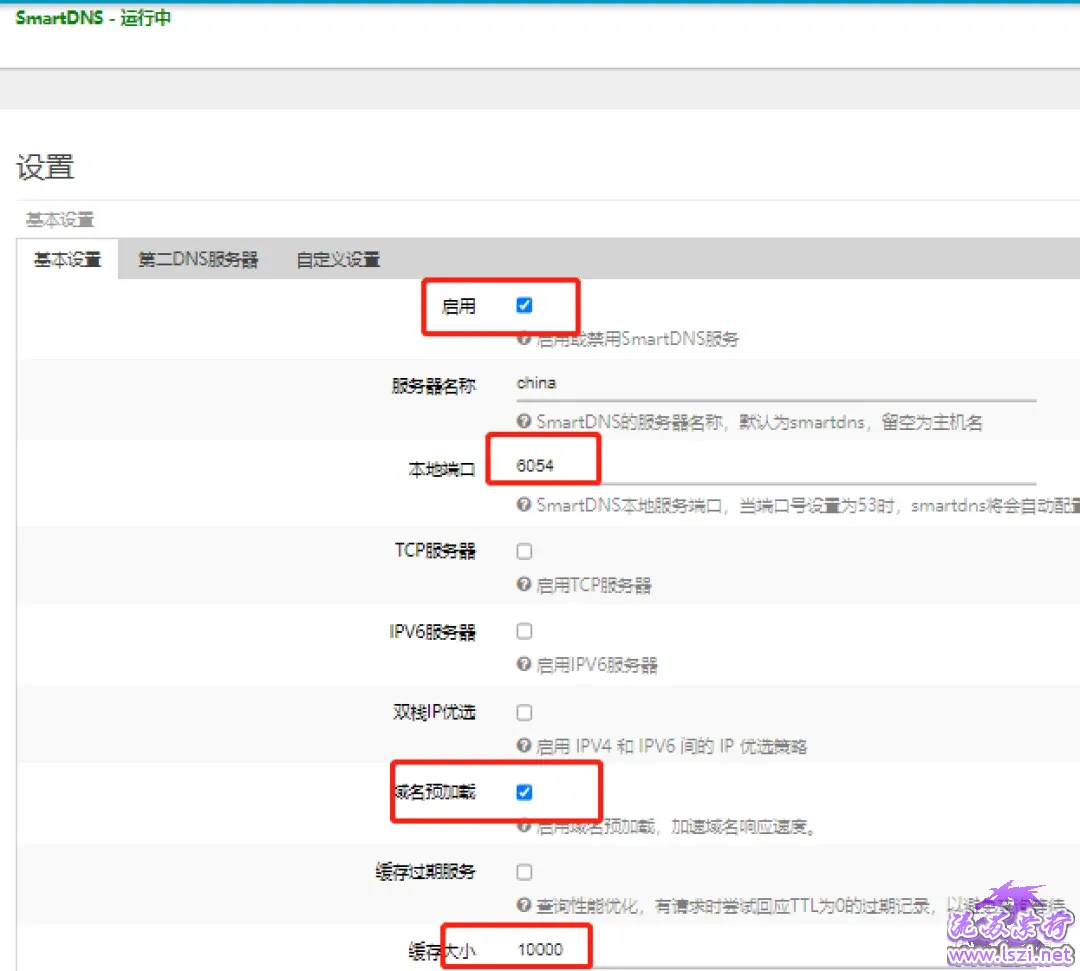The image size is (1080, 971).
Task: Enable the 双栈IP优选 checkbox
Action: coord(524,712)
